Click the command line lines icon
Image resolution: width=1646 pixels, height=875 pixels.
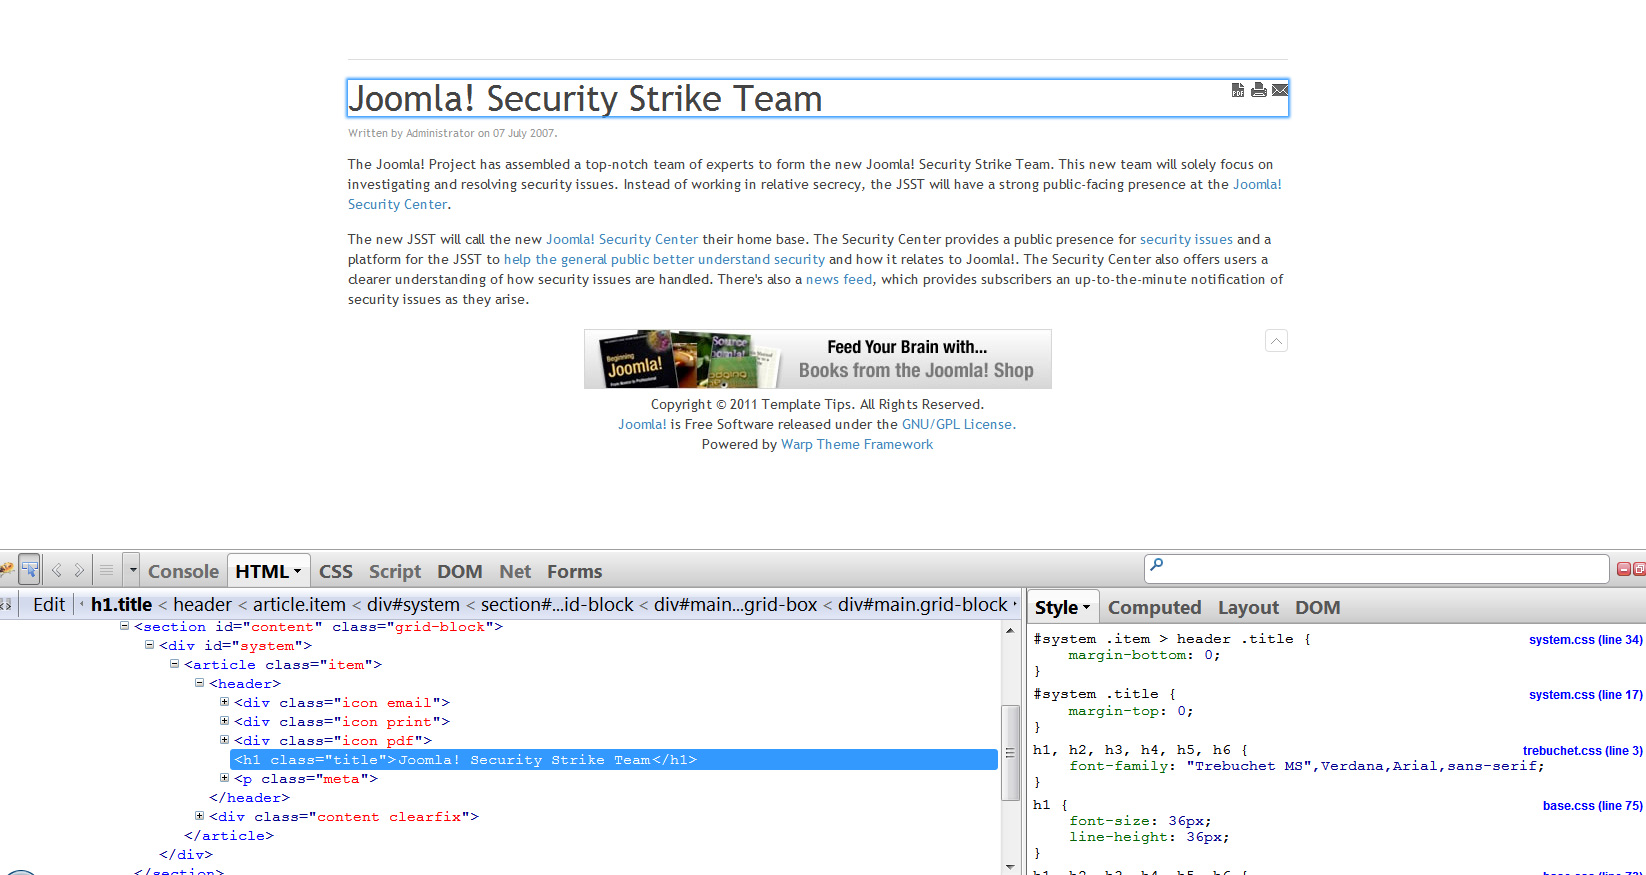(106, 570)
